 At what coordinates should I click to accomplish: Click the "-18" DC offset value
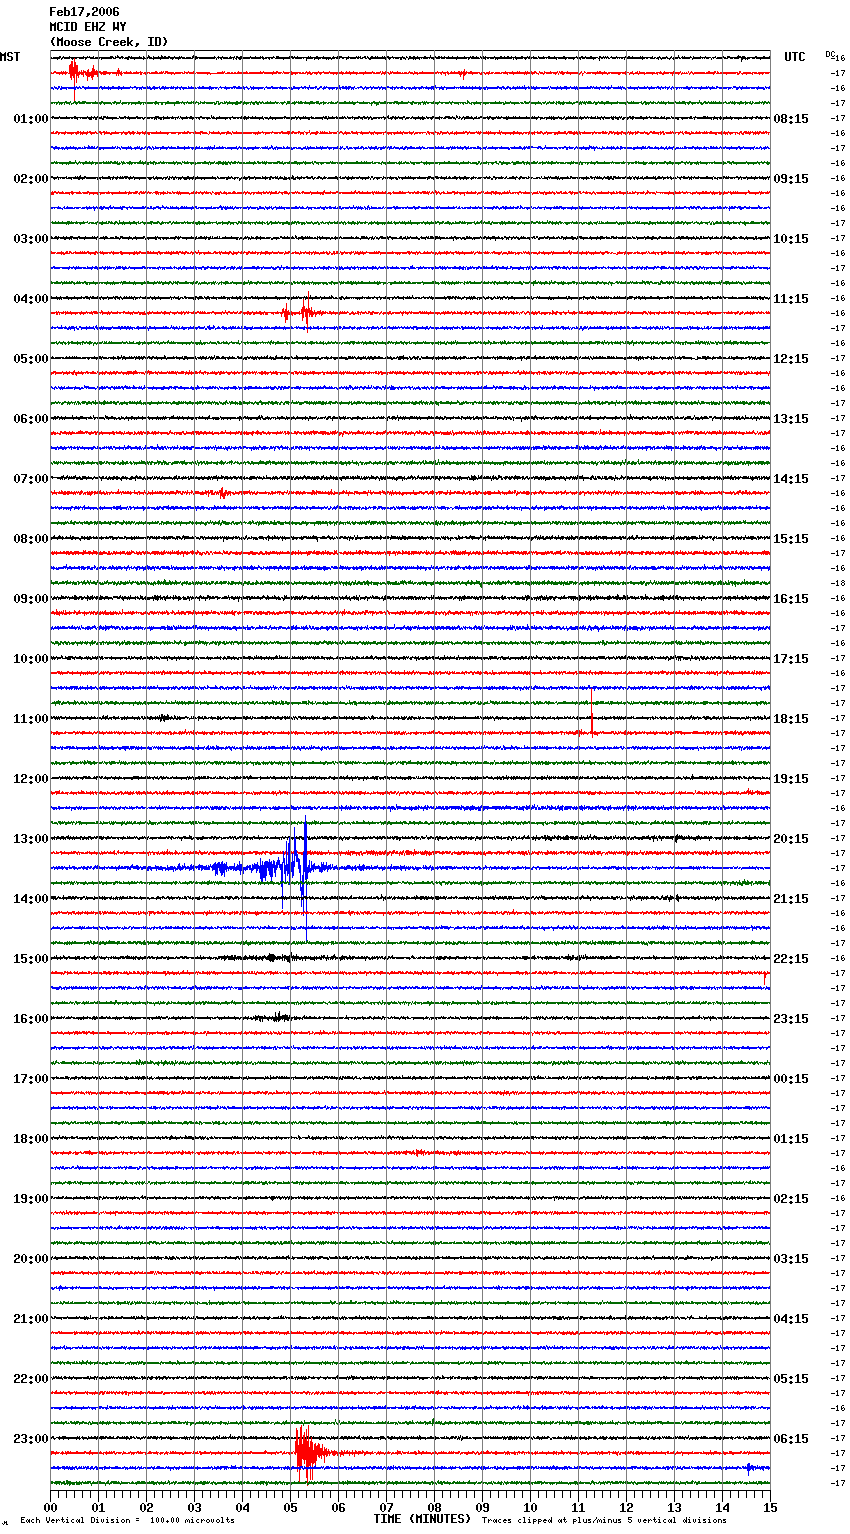(x=839, y=583)
